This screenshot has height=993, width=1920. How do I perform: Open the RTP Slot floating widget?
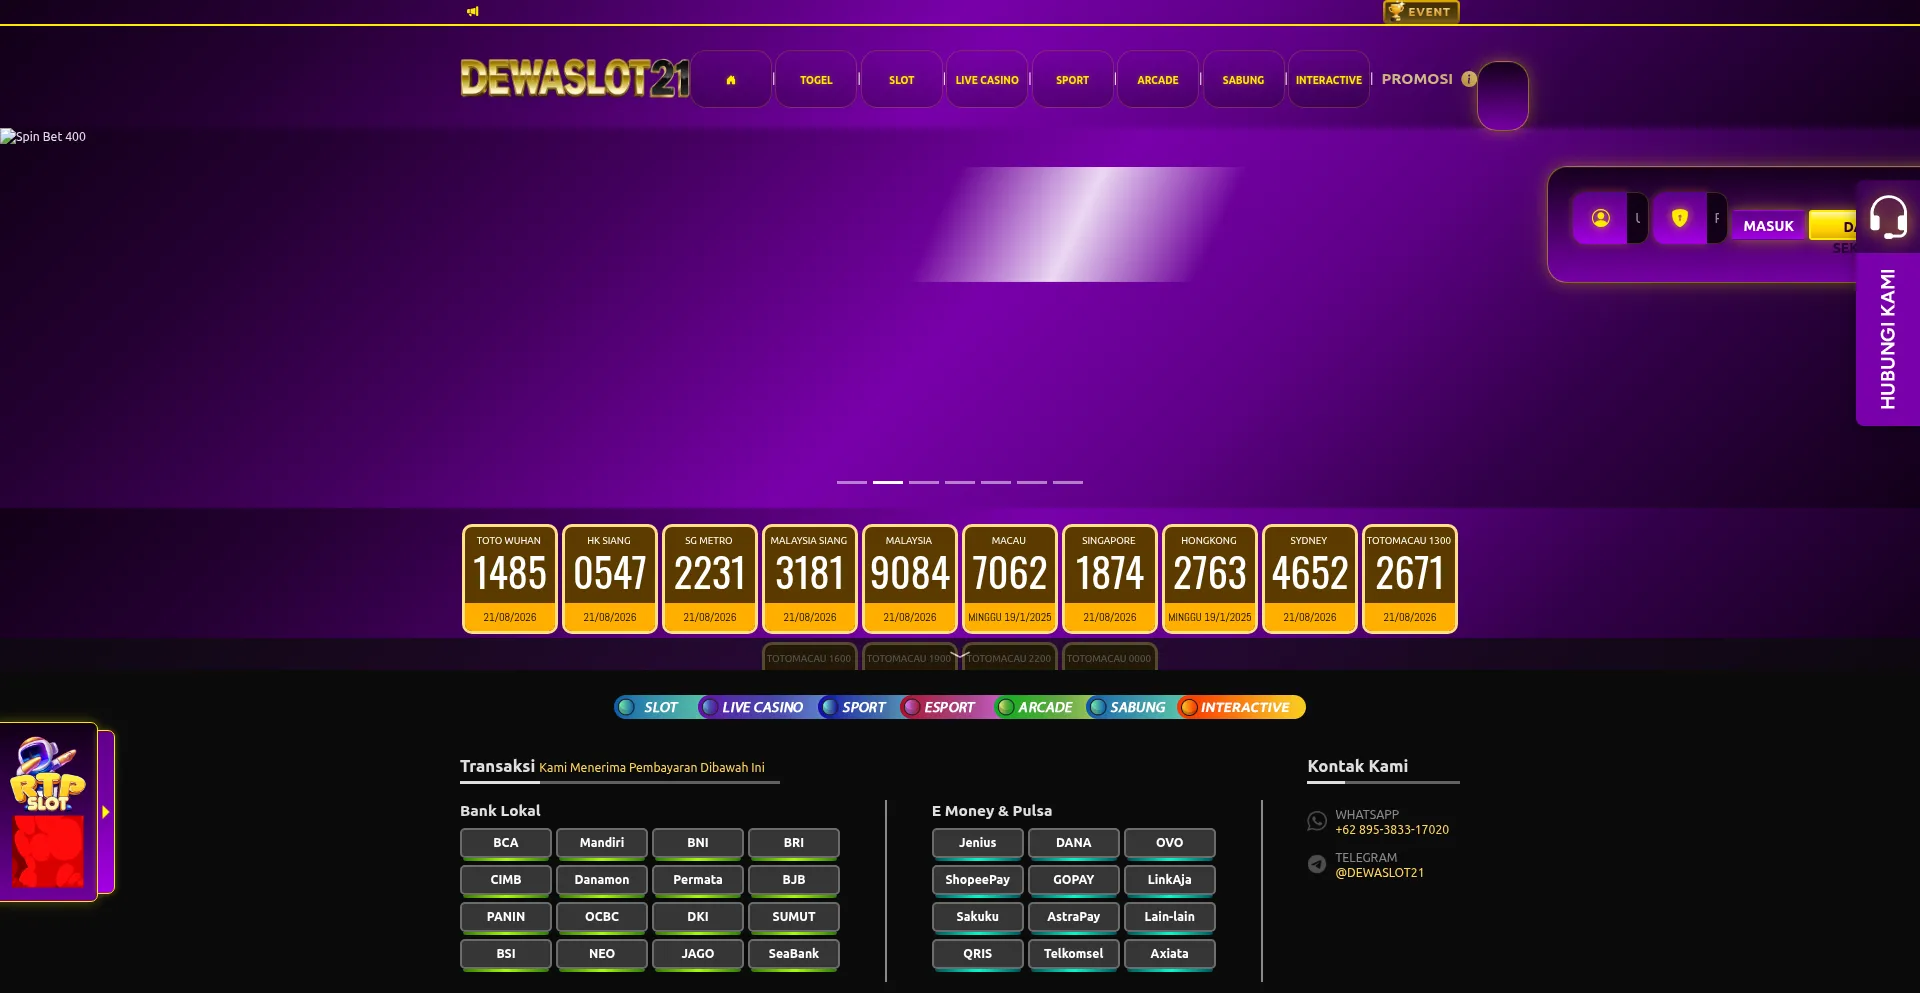point(48,812)
